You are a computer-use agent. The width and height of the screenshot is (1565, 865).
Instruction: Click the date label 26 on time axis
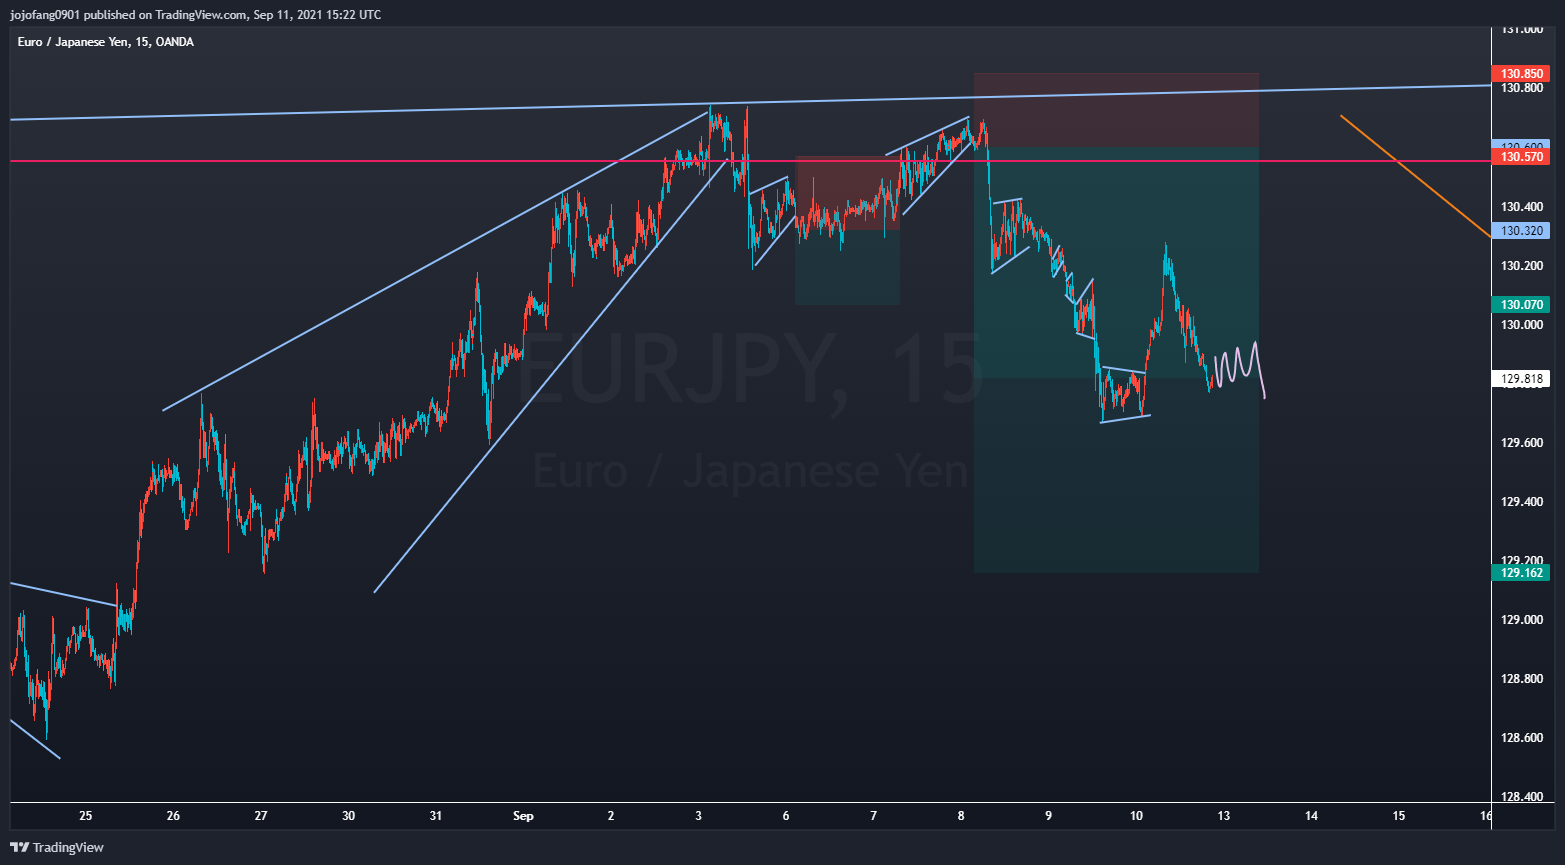click(x=173, y=816)
